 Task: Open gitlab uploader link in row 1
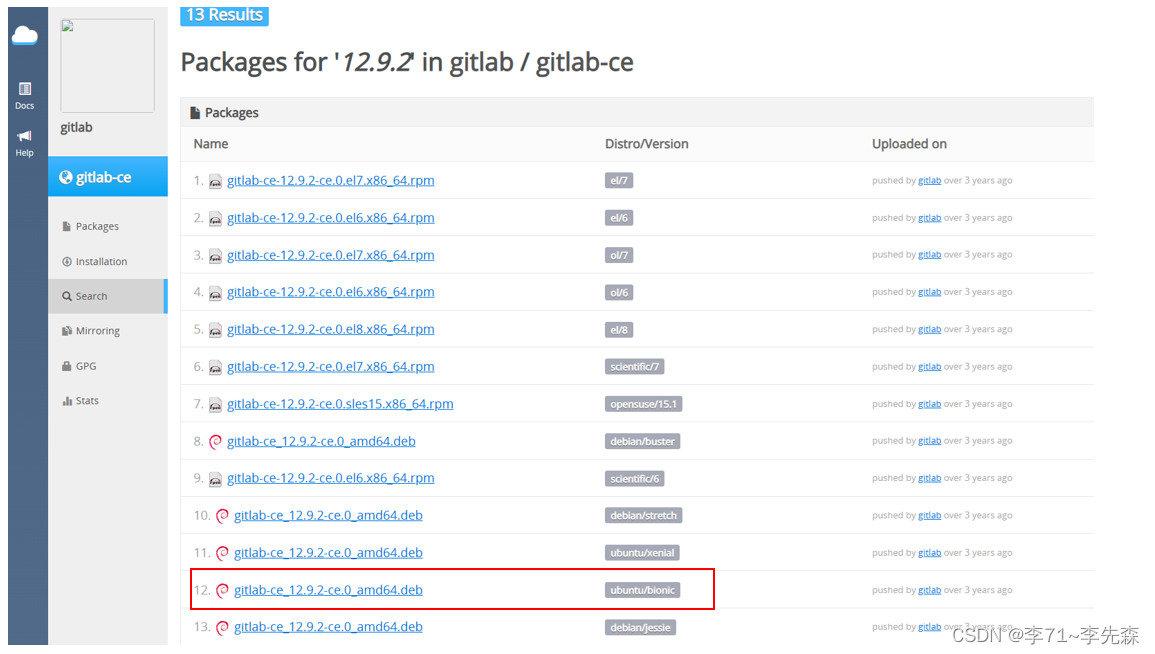[x=930, y=180]
